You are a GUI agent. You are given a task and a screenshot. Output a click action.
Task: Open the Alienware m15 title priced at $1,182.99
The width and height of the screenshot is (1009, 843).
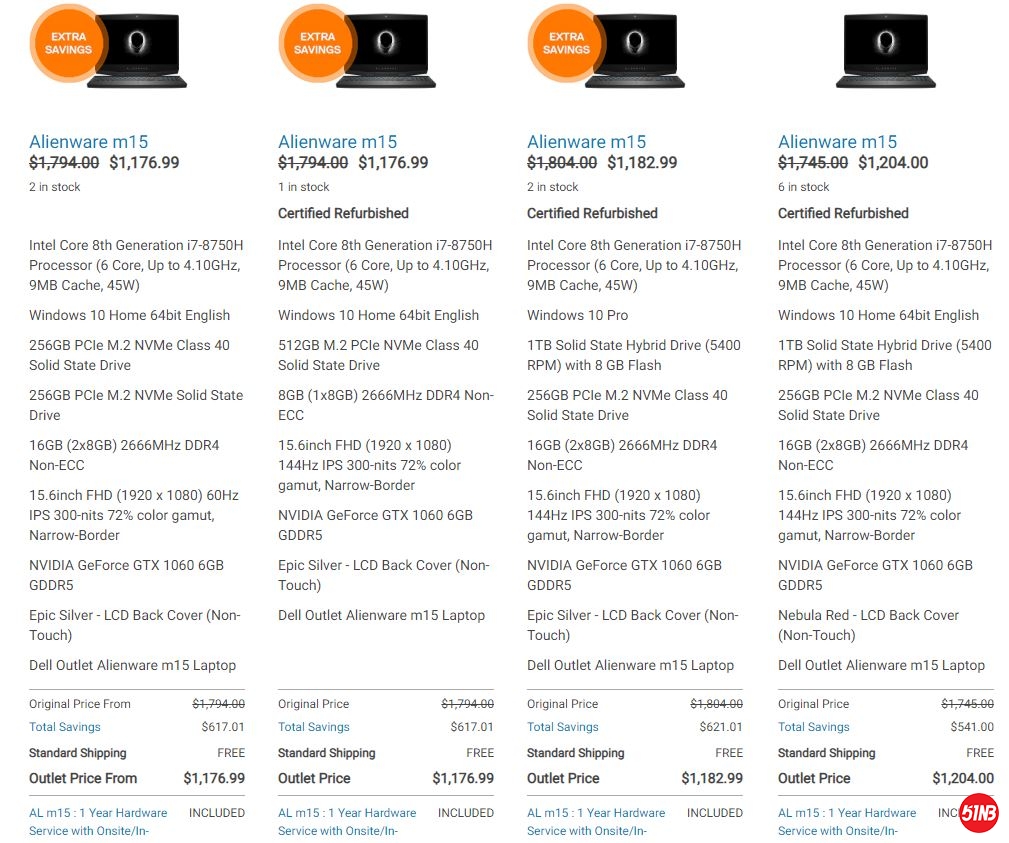(586, 142)
